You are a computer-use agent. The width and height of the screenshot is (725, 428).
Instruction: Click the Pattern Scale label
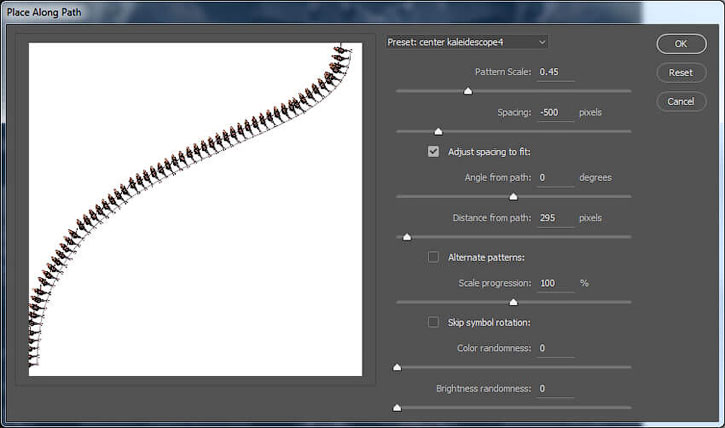click(x=503, y=72)
